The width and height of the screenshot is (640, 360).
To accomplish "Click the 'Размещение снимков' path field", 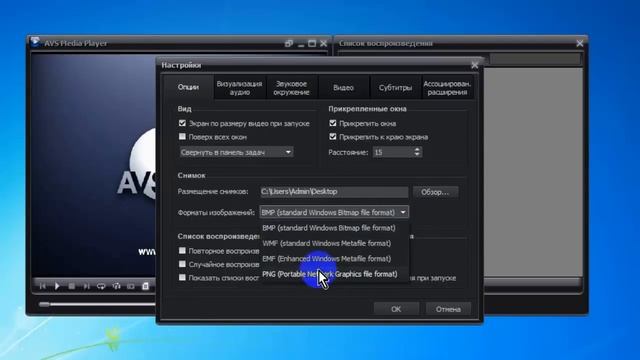I will (x=334, y=192).
